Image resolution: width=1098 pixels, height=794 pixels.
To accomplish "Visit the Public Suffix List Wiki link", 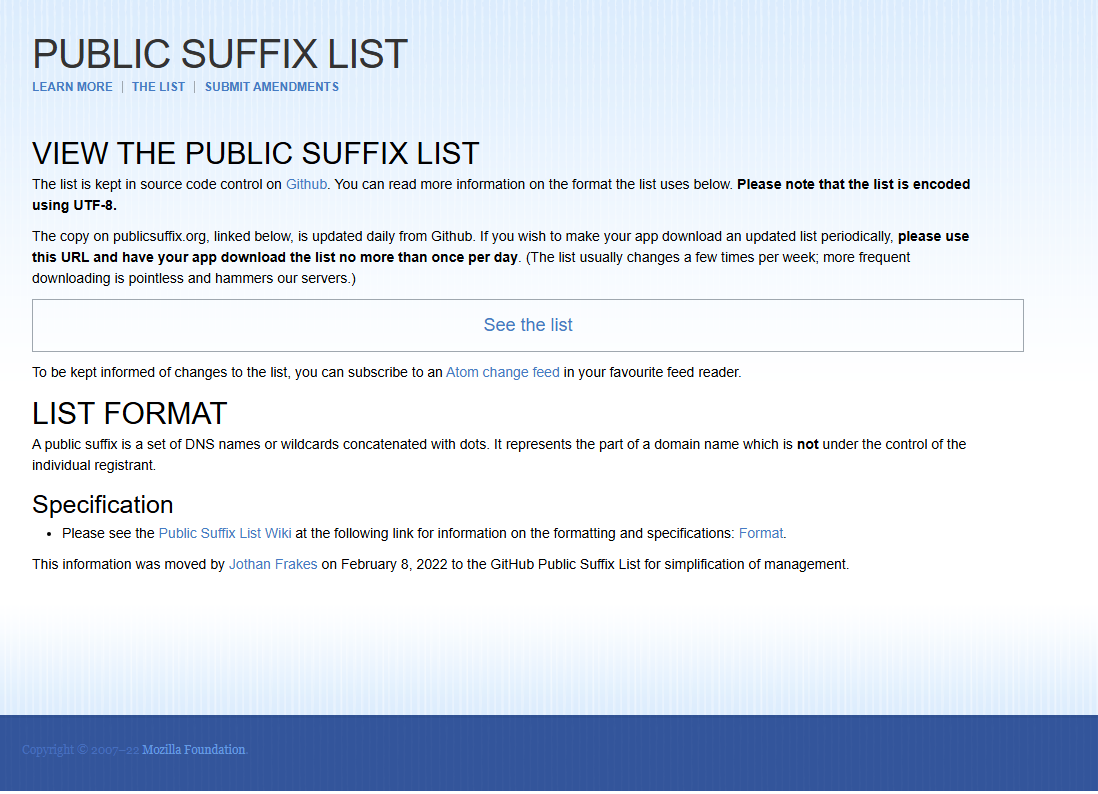I will click(225, 533).
